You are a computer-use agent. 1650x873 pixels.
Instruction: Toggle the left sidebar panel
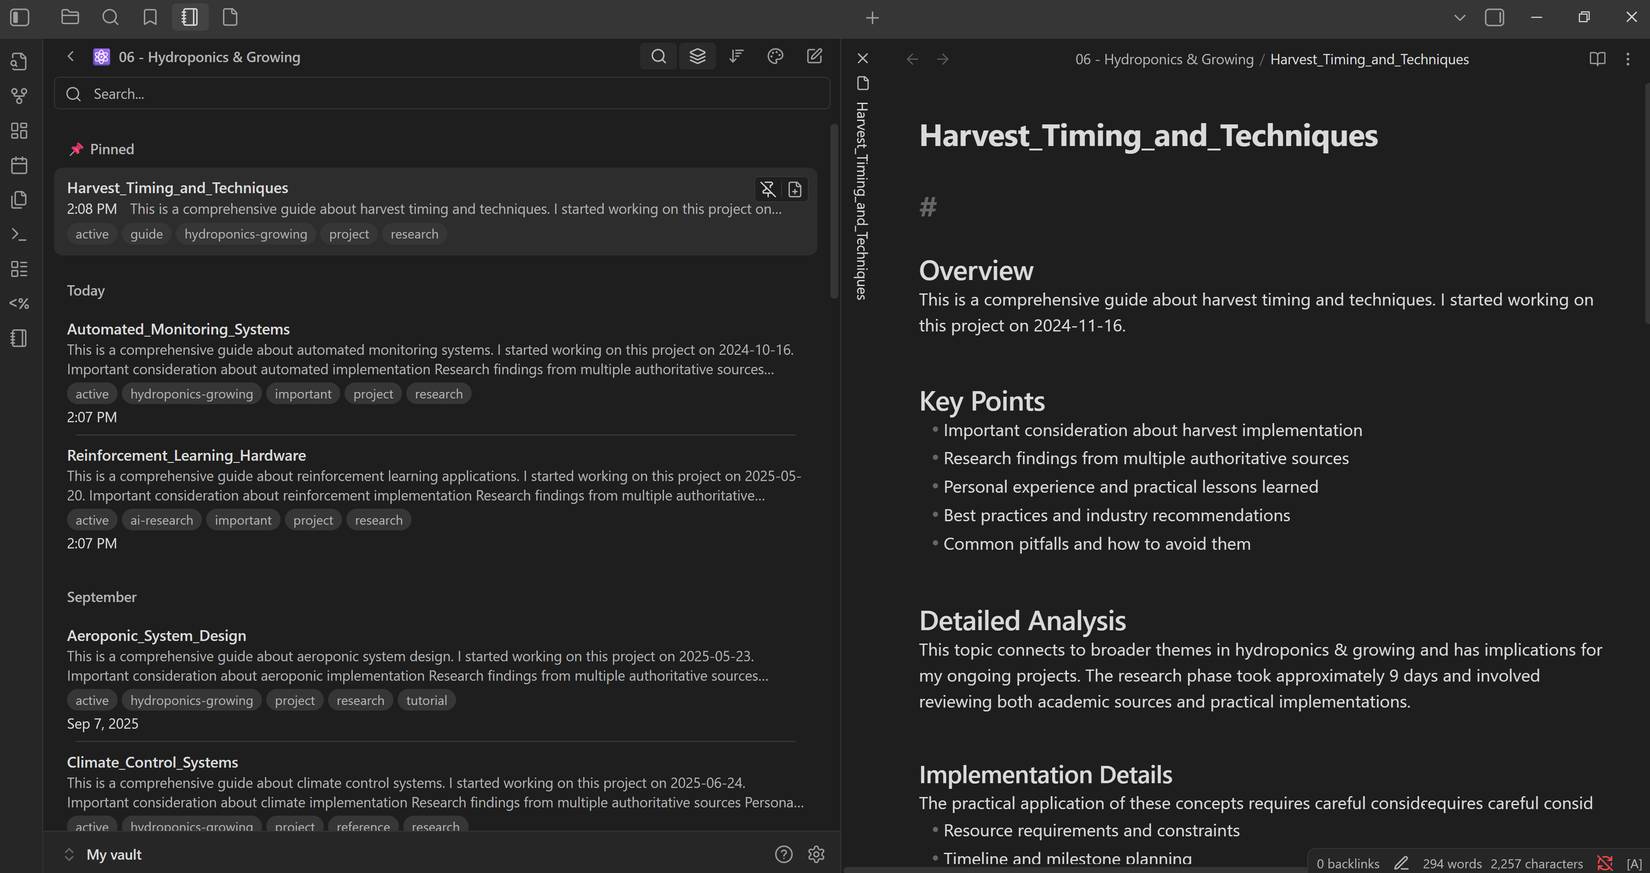pos(20,17)
